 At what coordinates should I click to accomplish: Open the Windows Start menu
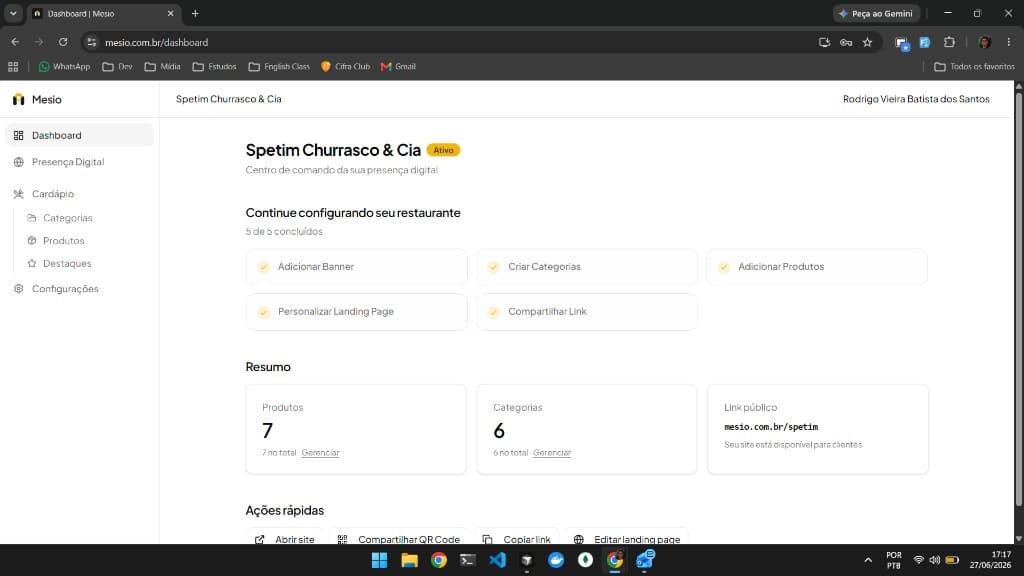pos(379,560)
